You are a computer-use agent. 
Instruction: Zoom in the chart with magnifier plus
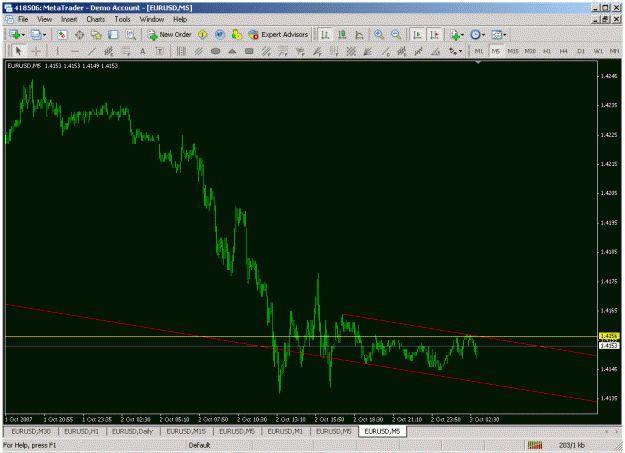point(379,35)
